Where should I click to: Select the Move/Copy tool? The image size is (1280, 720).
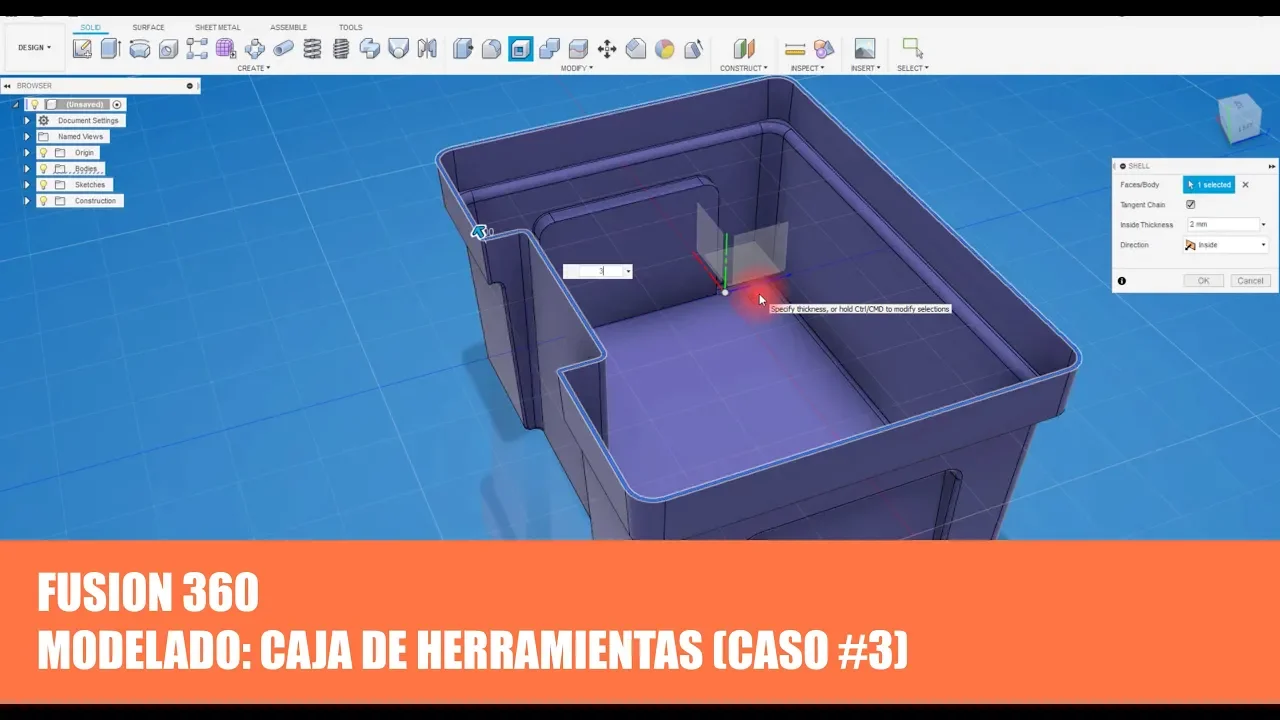click(x=607, y=48)
